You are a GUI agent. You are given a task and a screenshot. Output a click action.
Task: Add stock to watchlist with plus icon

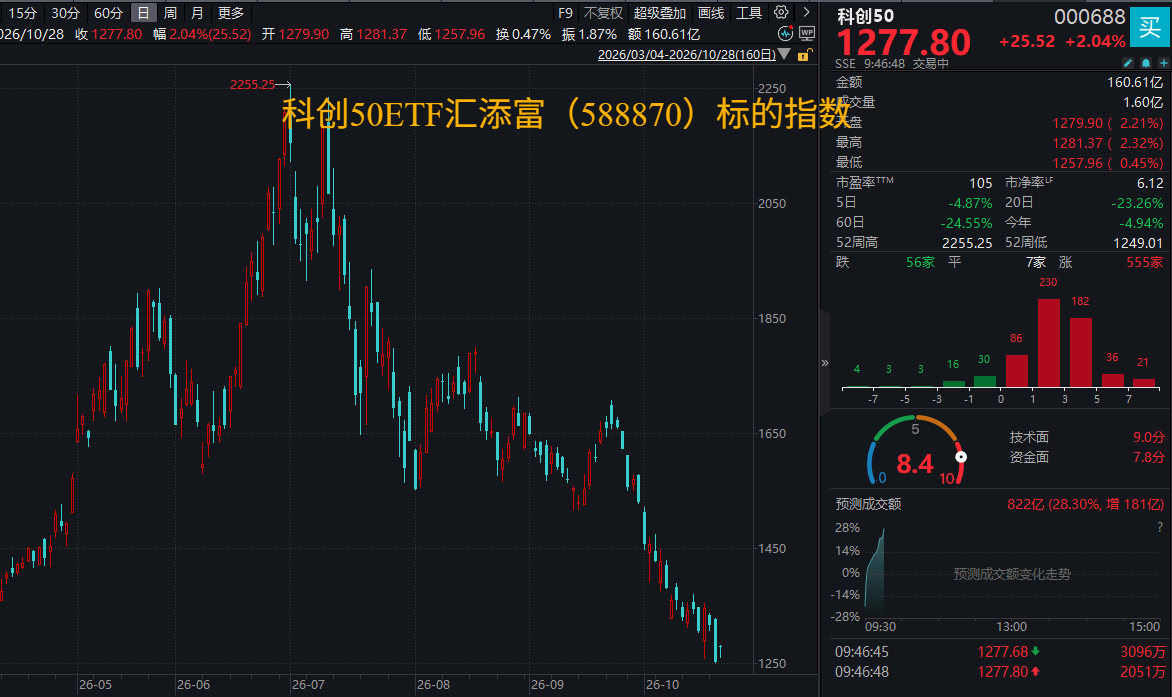1164,63
